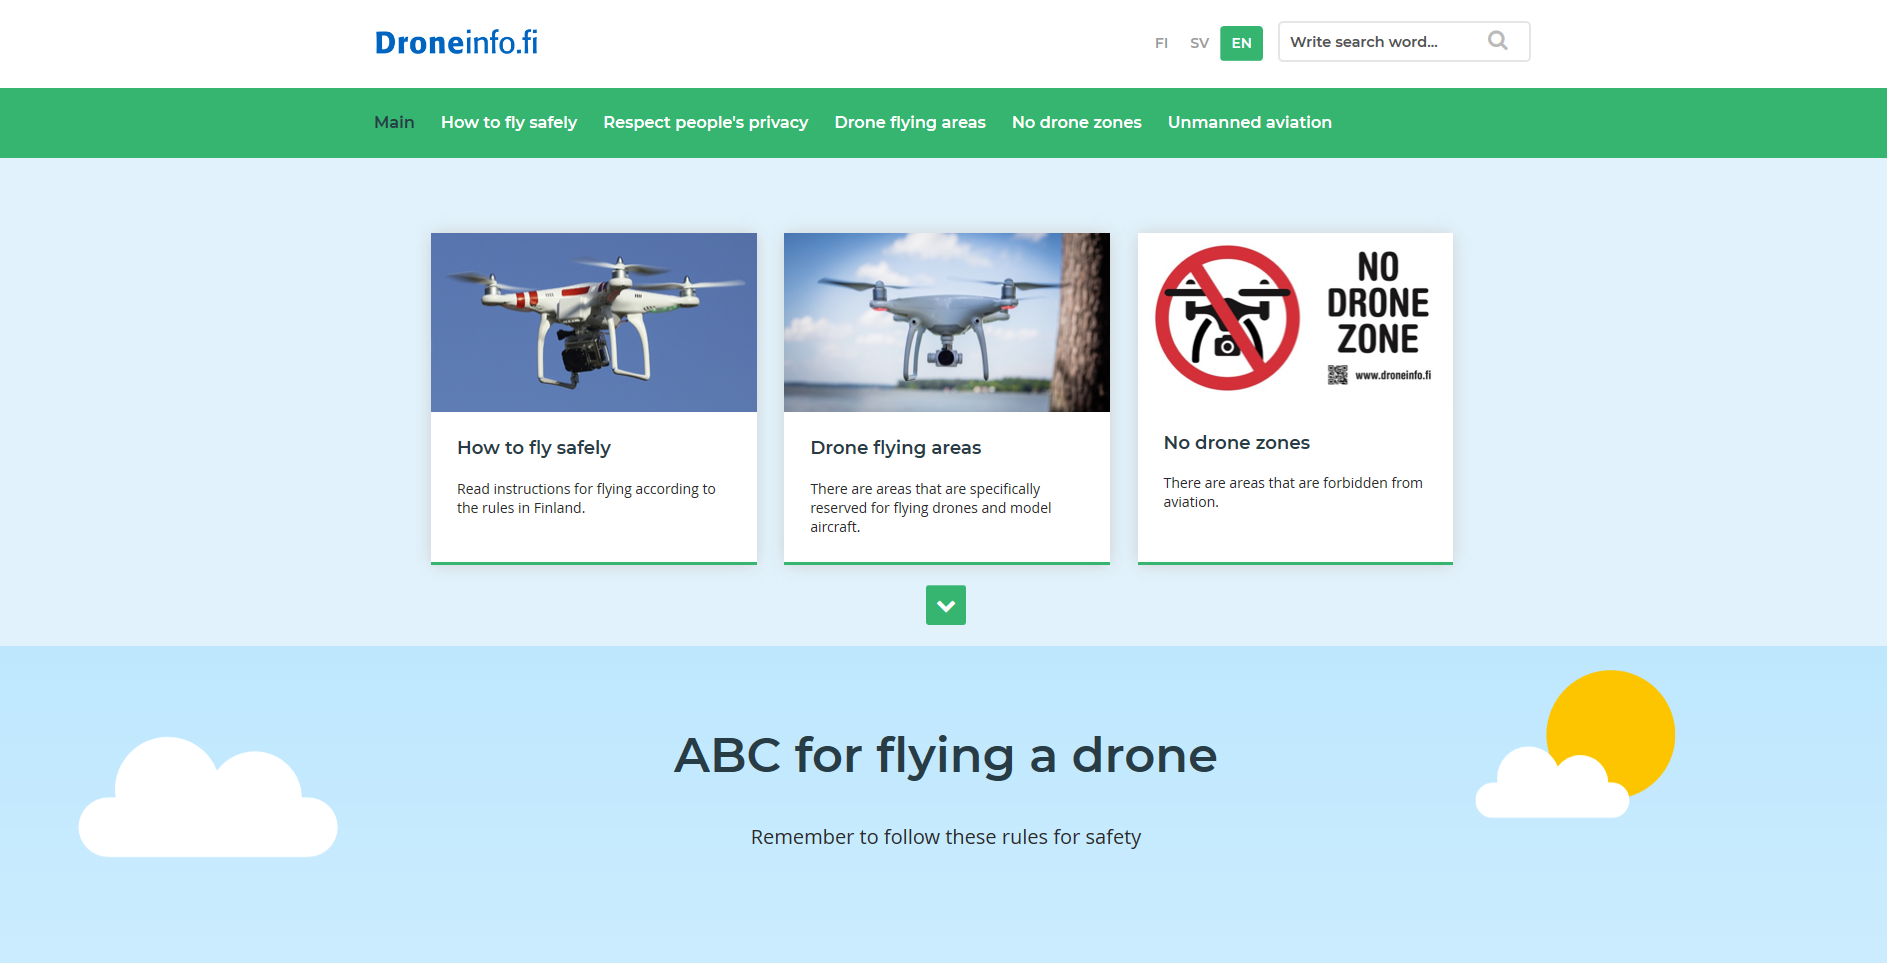Viewport: 1887px width, 963px height.
Task: Click the yellow sun illustration
Action: [1612, 732]
